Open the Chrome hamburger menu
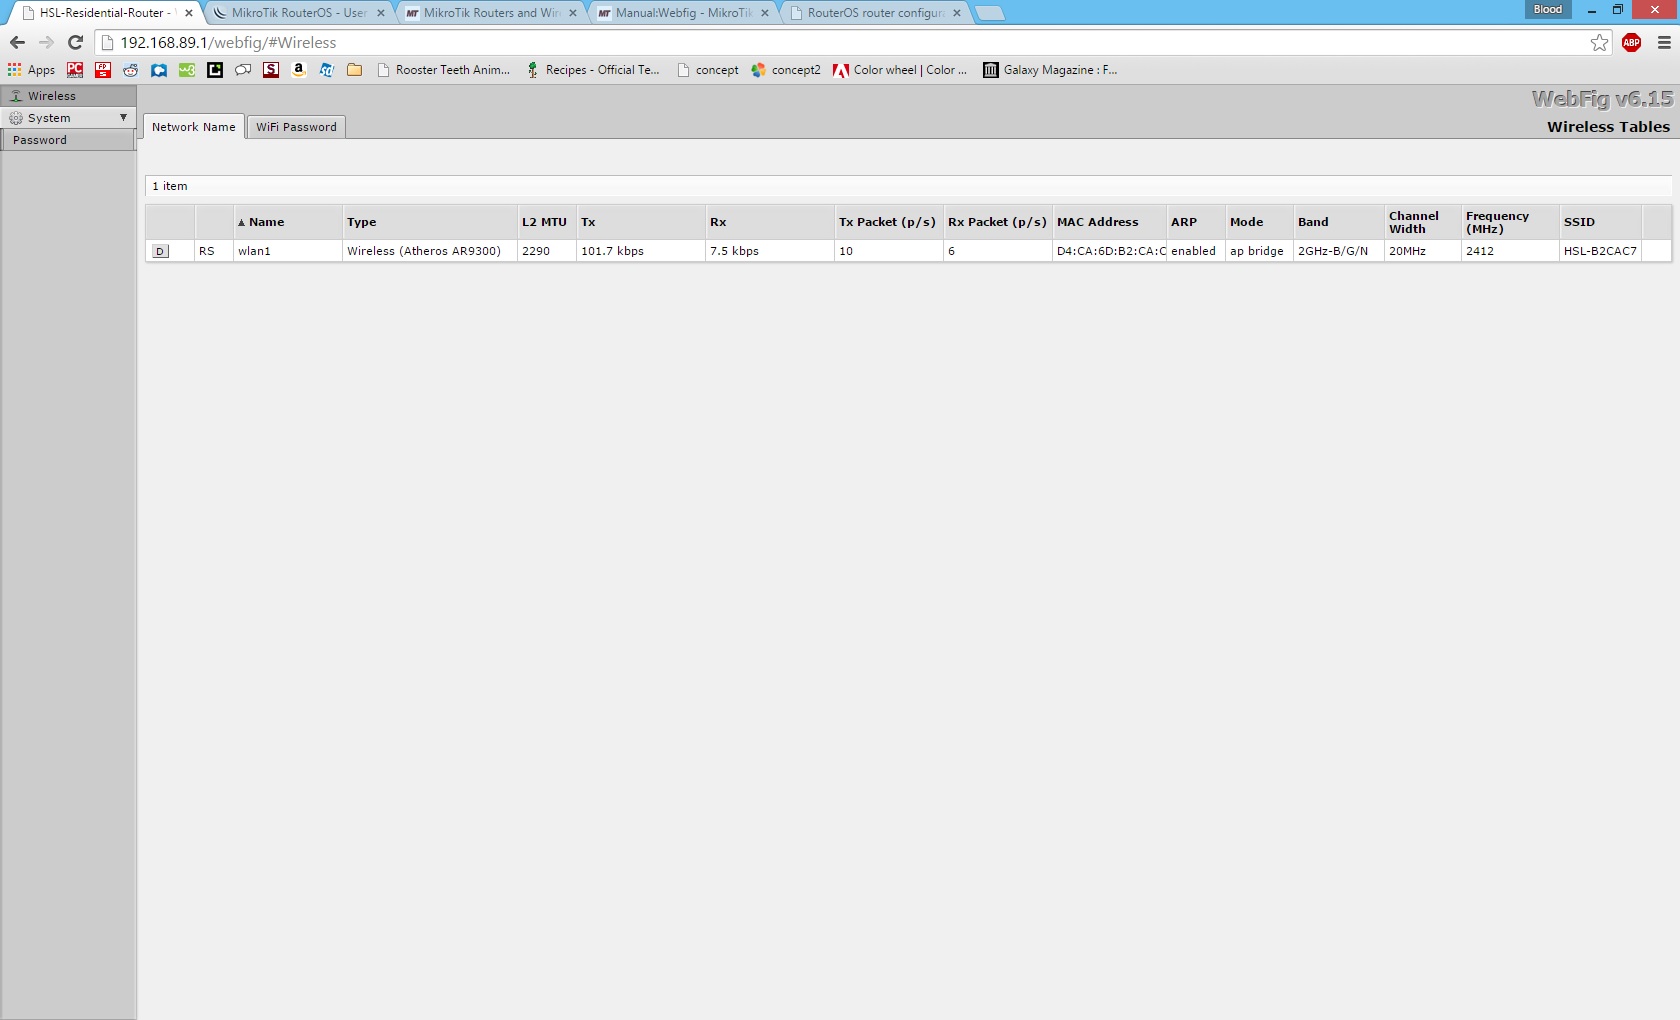1680x1020 pixels. [1664, 42]
